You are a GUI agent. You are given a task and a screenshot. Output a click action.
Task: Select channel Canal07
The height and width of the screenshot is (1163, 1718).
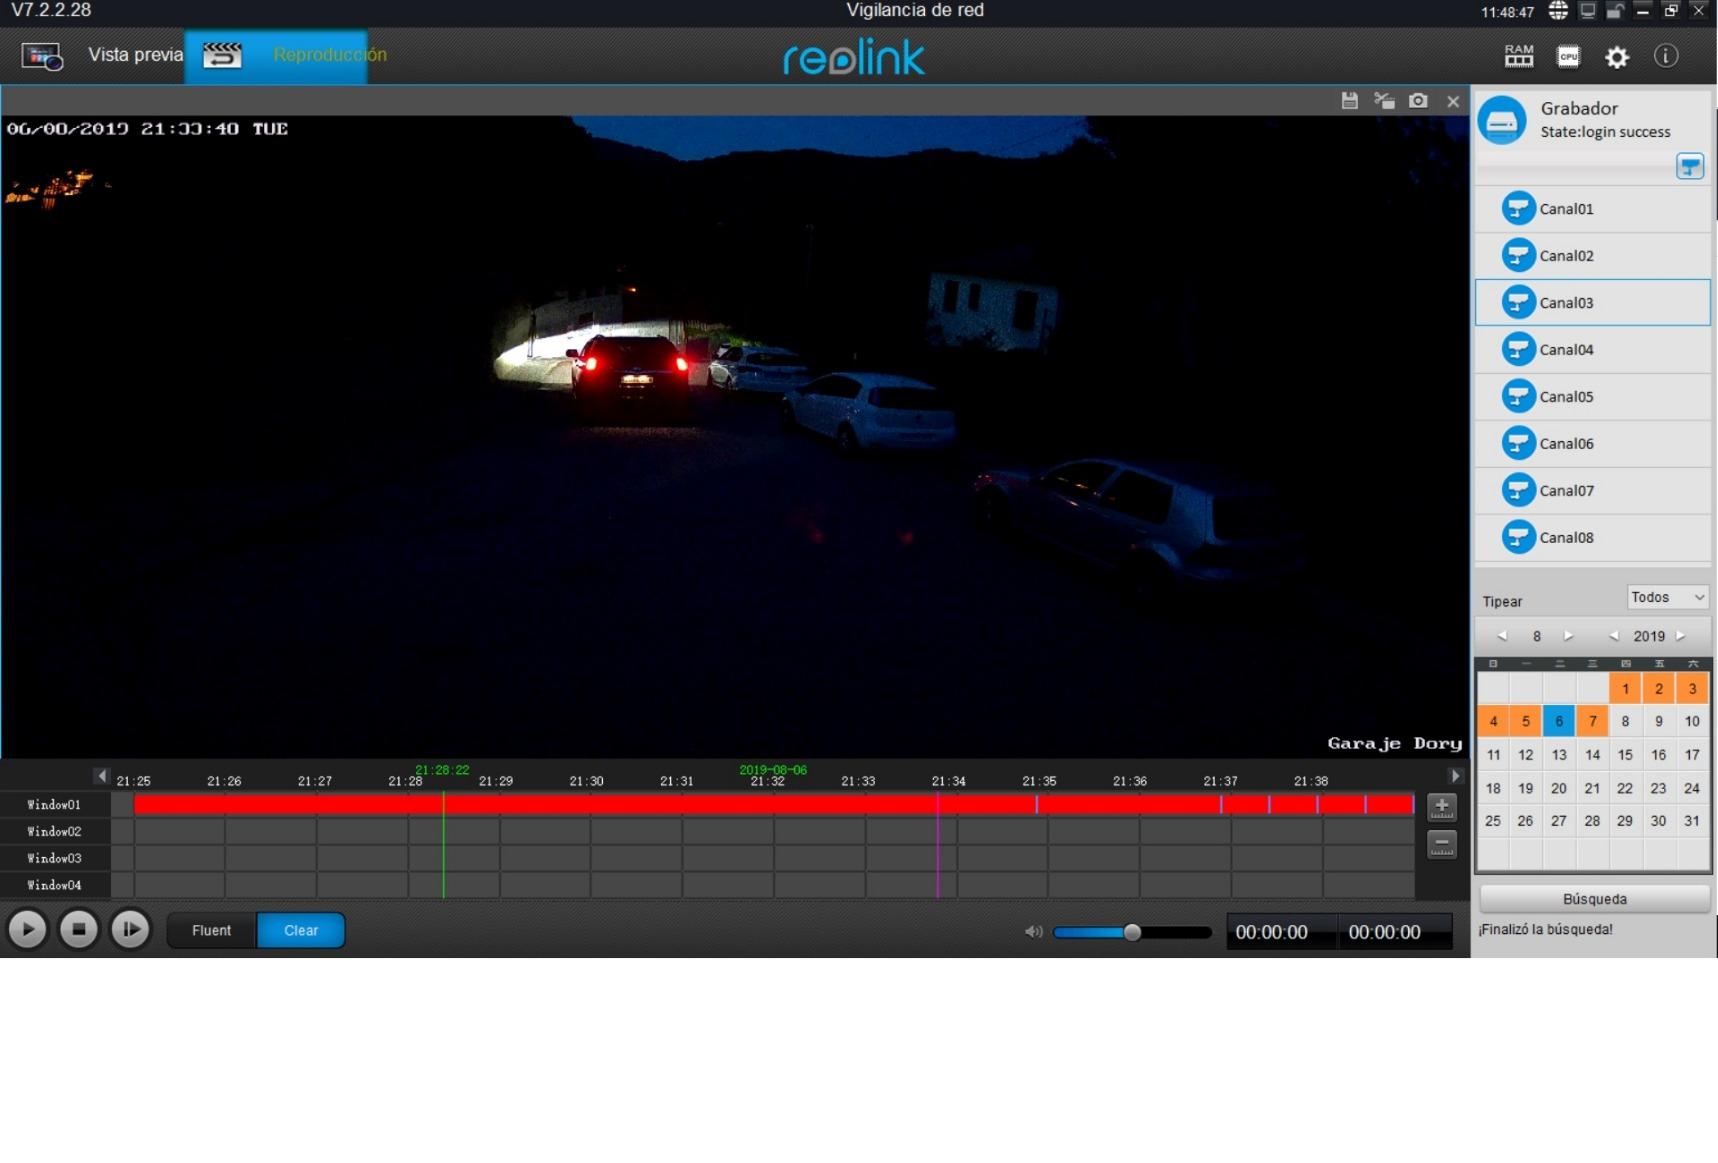(x=1592, y=491)
